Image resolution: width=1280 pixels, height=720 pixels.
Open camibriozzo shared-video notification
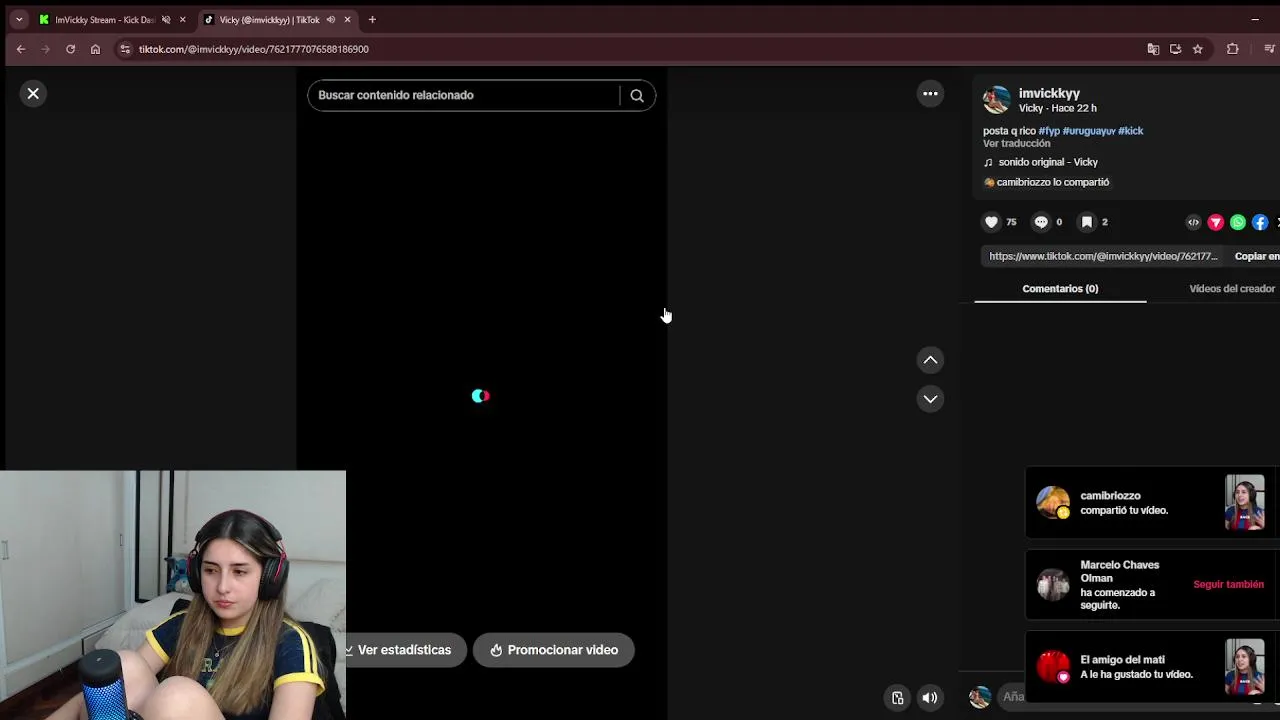[1152, 502]
